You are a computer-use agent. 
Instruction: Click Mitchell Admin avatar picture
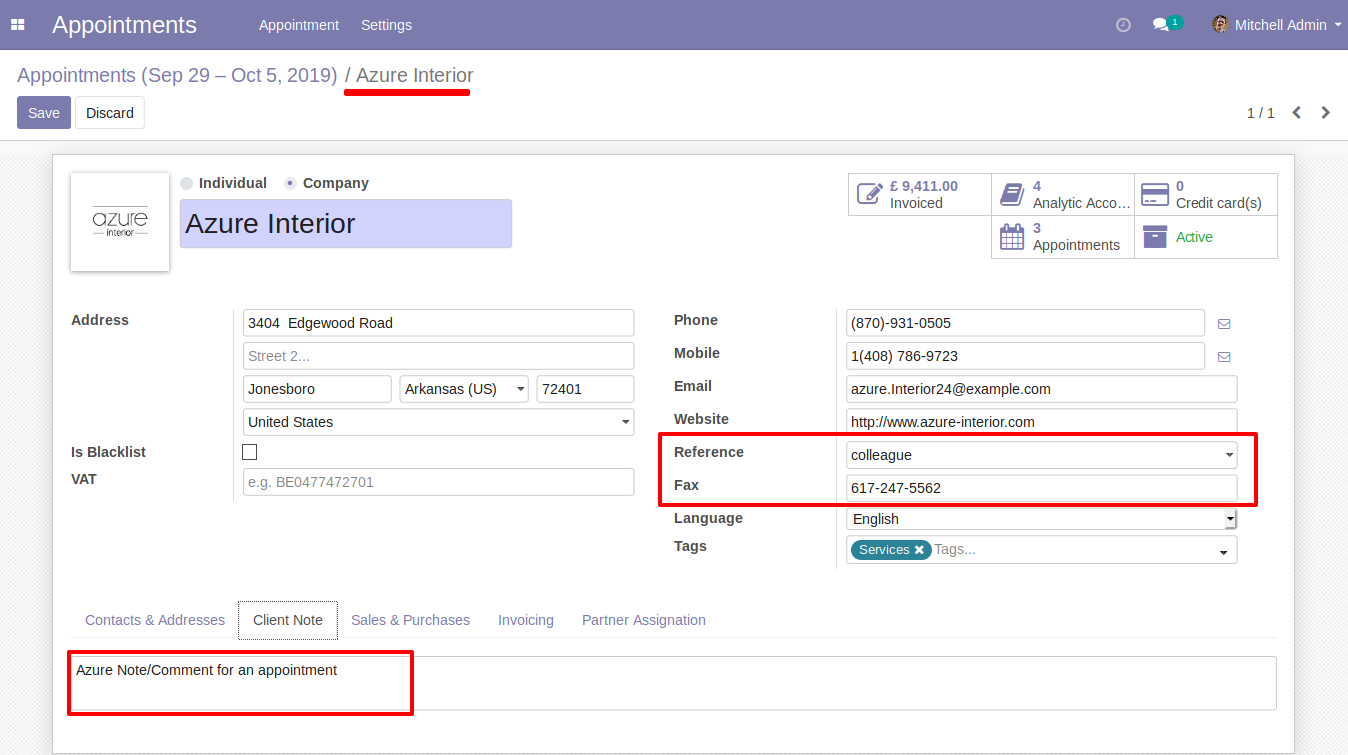(x=1220, y=25)
